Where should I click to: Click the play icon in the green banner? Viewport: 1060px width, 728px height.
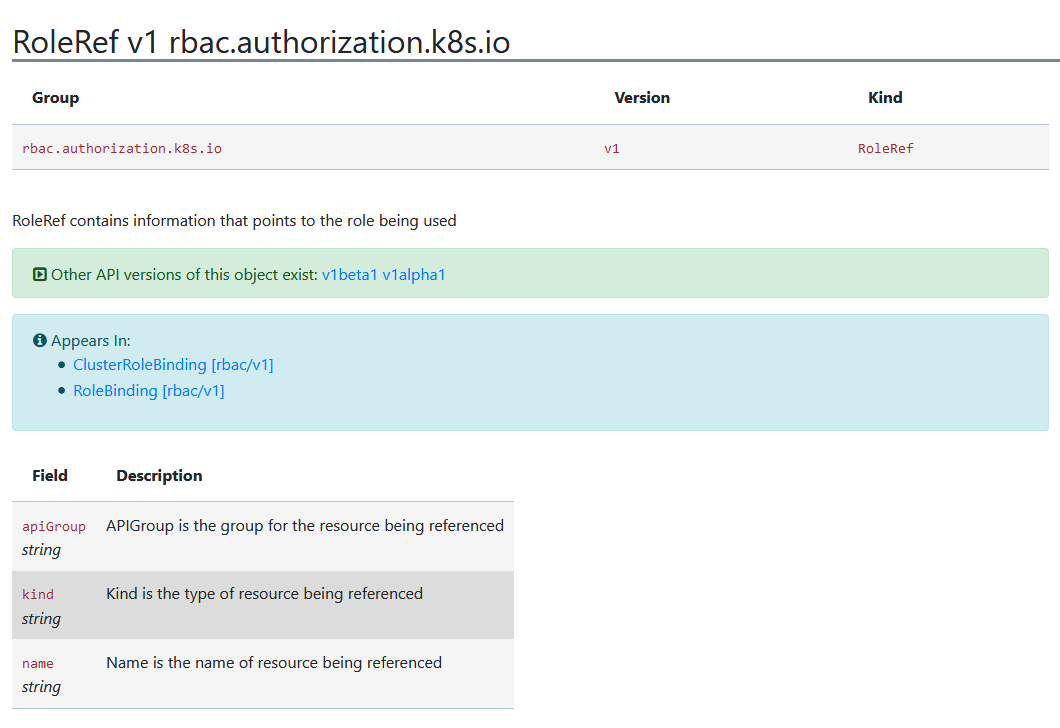pos(39,273)
